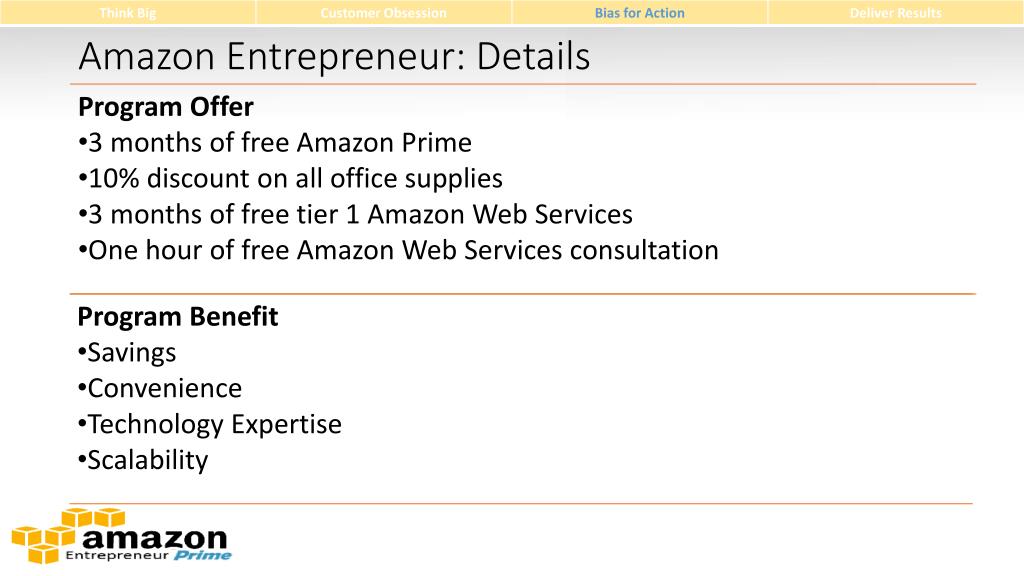The height and width of the screenshot is (576, 1024).
Task: Switch to Customer Obsession tab
Action: [x=383, y=12]
